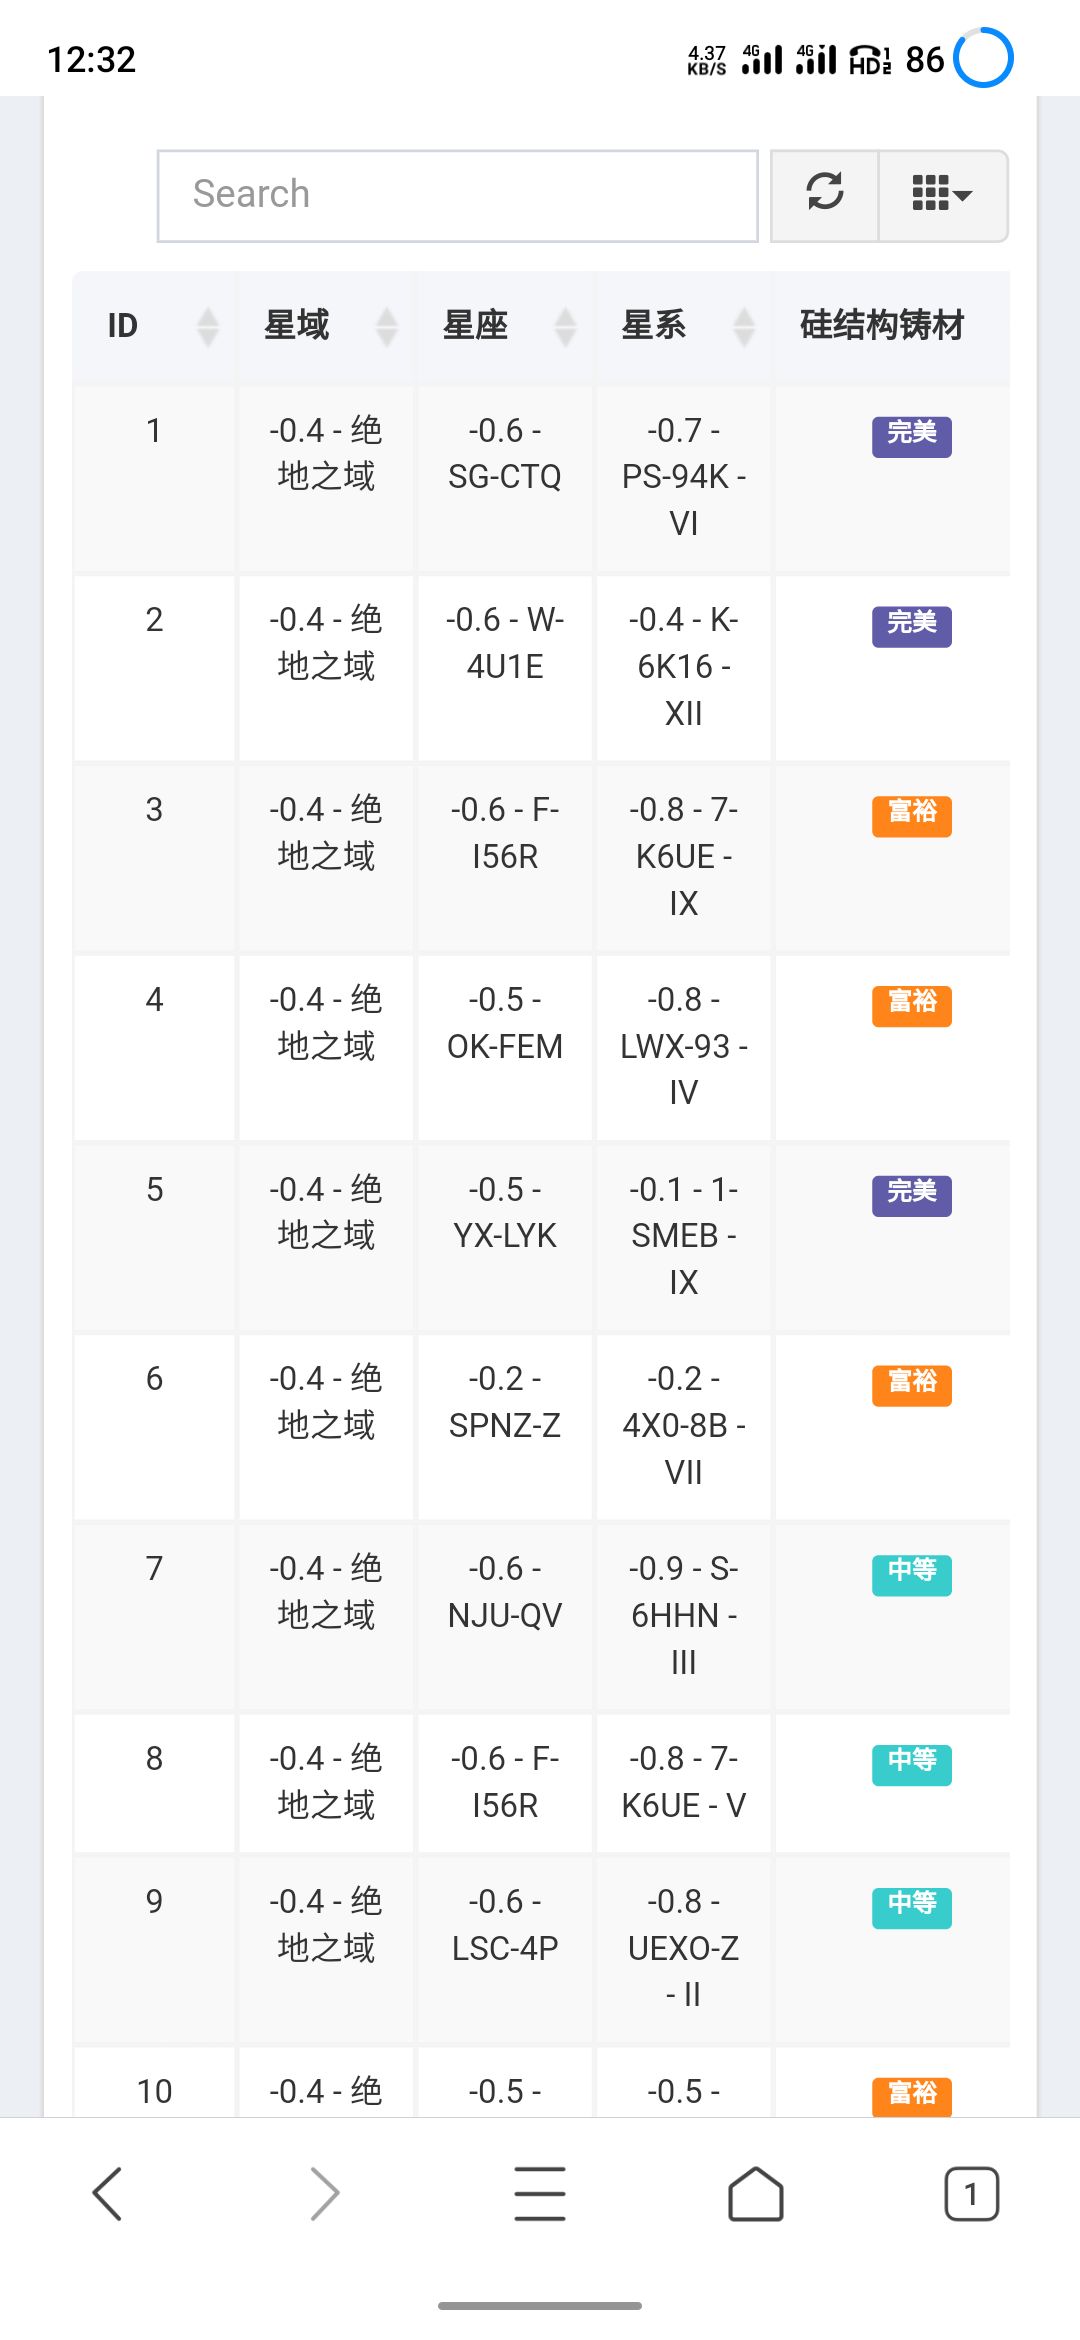Tap the browser forward arrow
The image size is (1080, 2340).
coord(324,2193)
